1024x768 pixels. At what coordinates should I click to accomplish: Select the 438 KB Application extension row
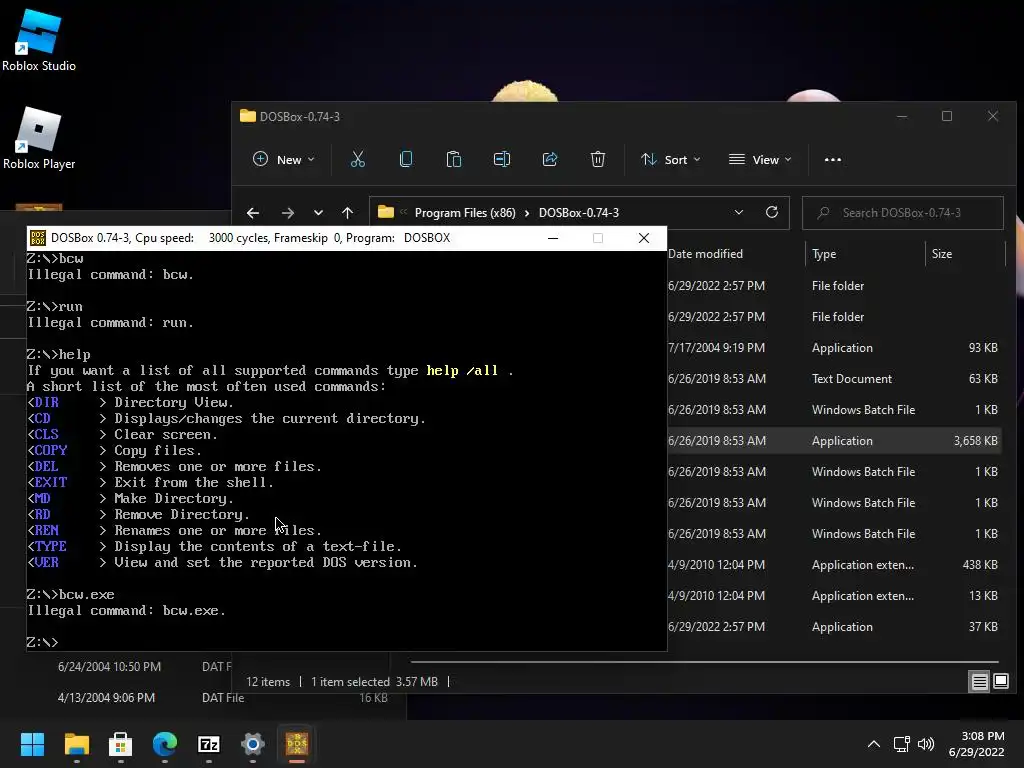tap(836, 565)
